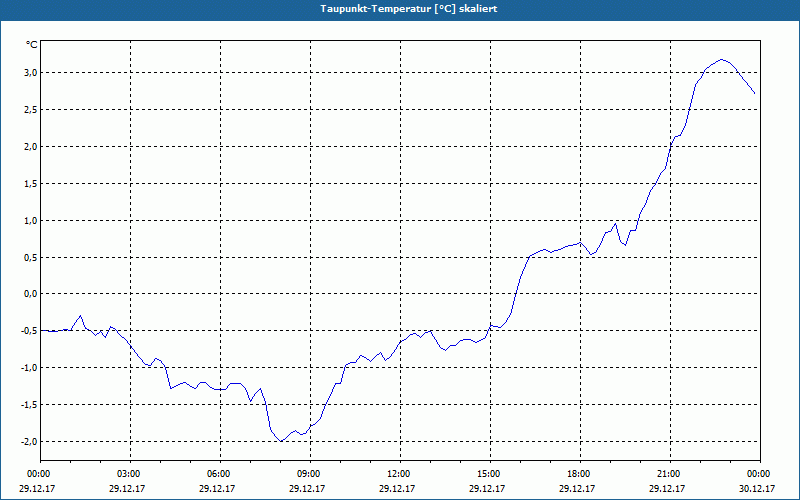The height and width of the screenshot is (500, 800).
Task: Pick the 21:00 time axis label
Action: coord(670,474)
